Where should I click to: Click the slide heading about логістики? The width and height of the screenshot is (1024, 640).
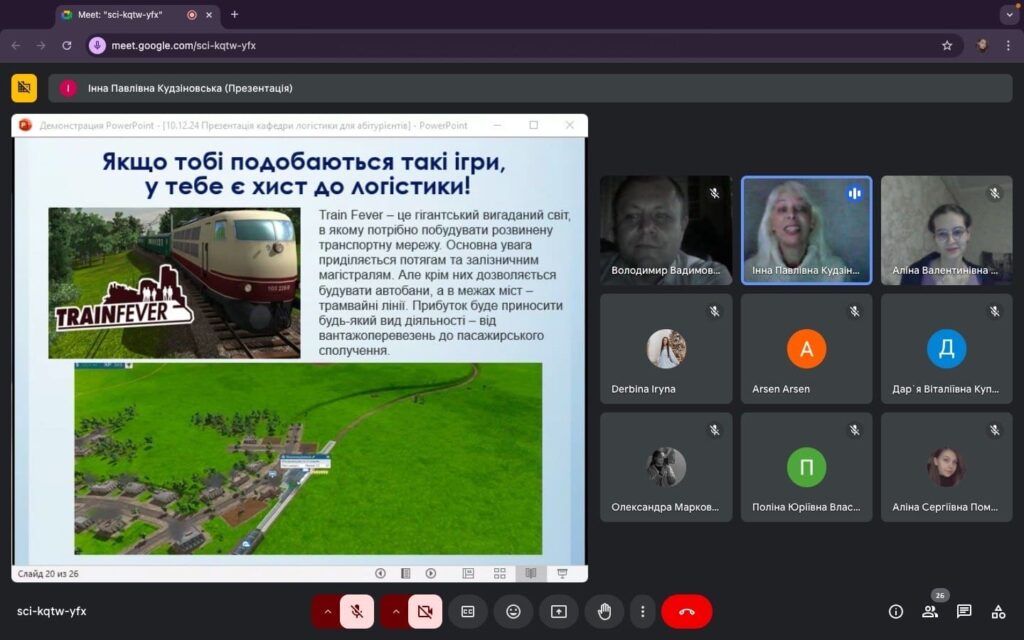tap(304, 174)
